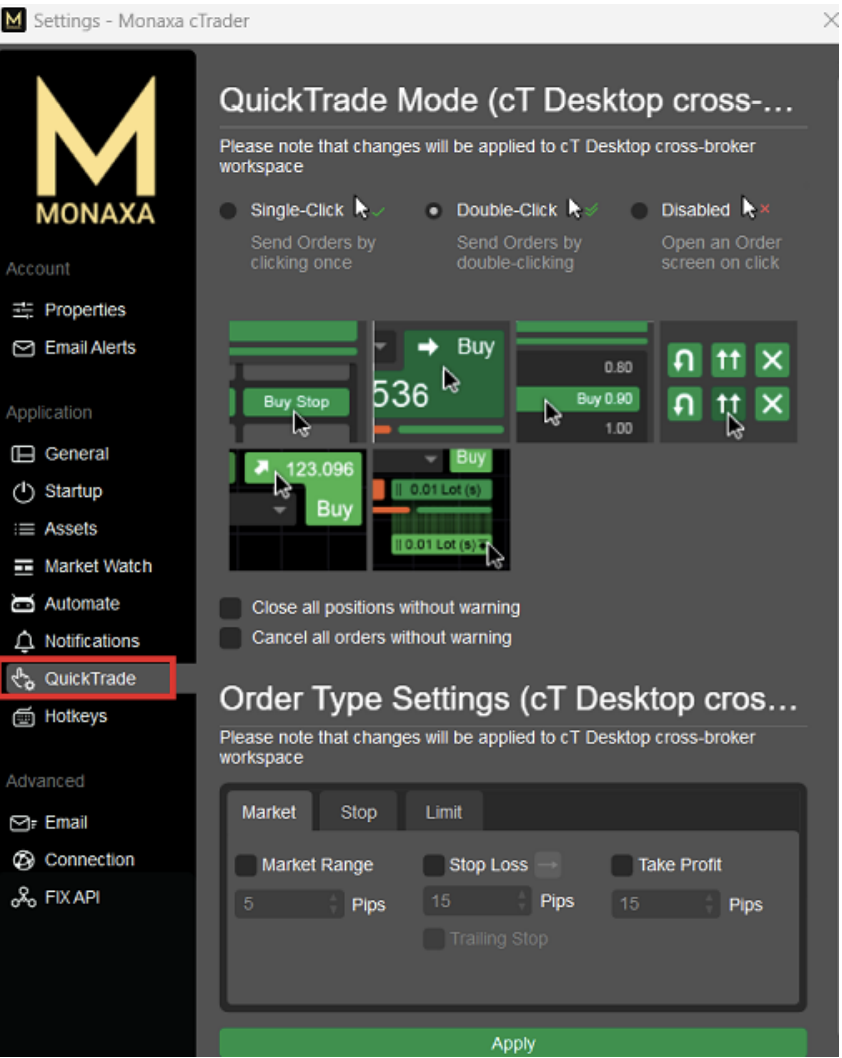Open the Hotkeys settings section
The image size is (842, 1058).
(x=76, y=716)
